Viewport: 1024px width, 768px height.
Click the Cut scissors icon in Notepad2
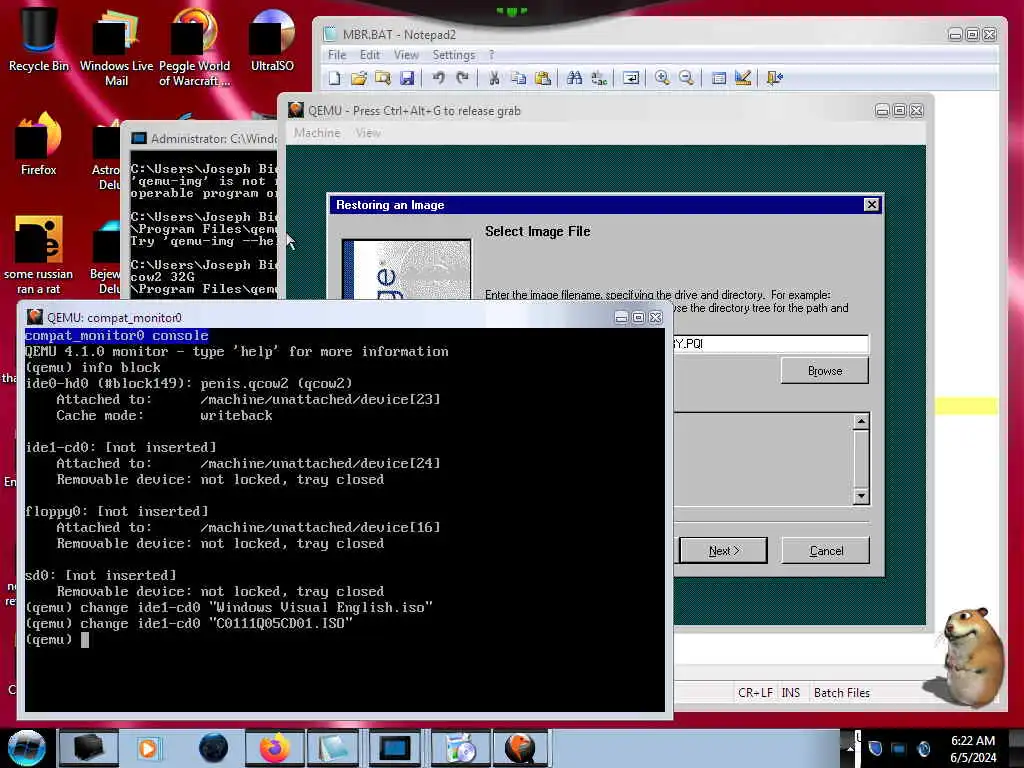(494, 78)
